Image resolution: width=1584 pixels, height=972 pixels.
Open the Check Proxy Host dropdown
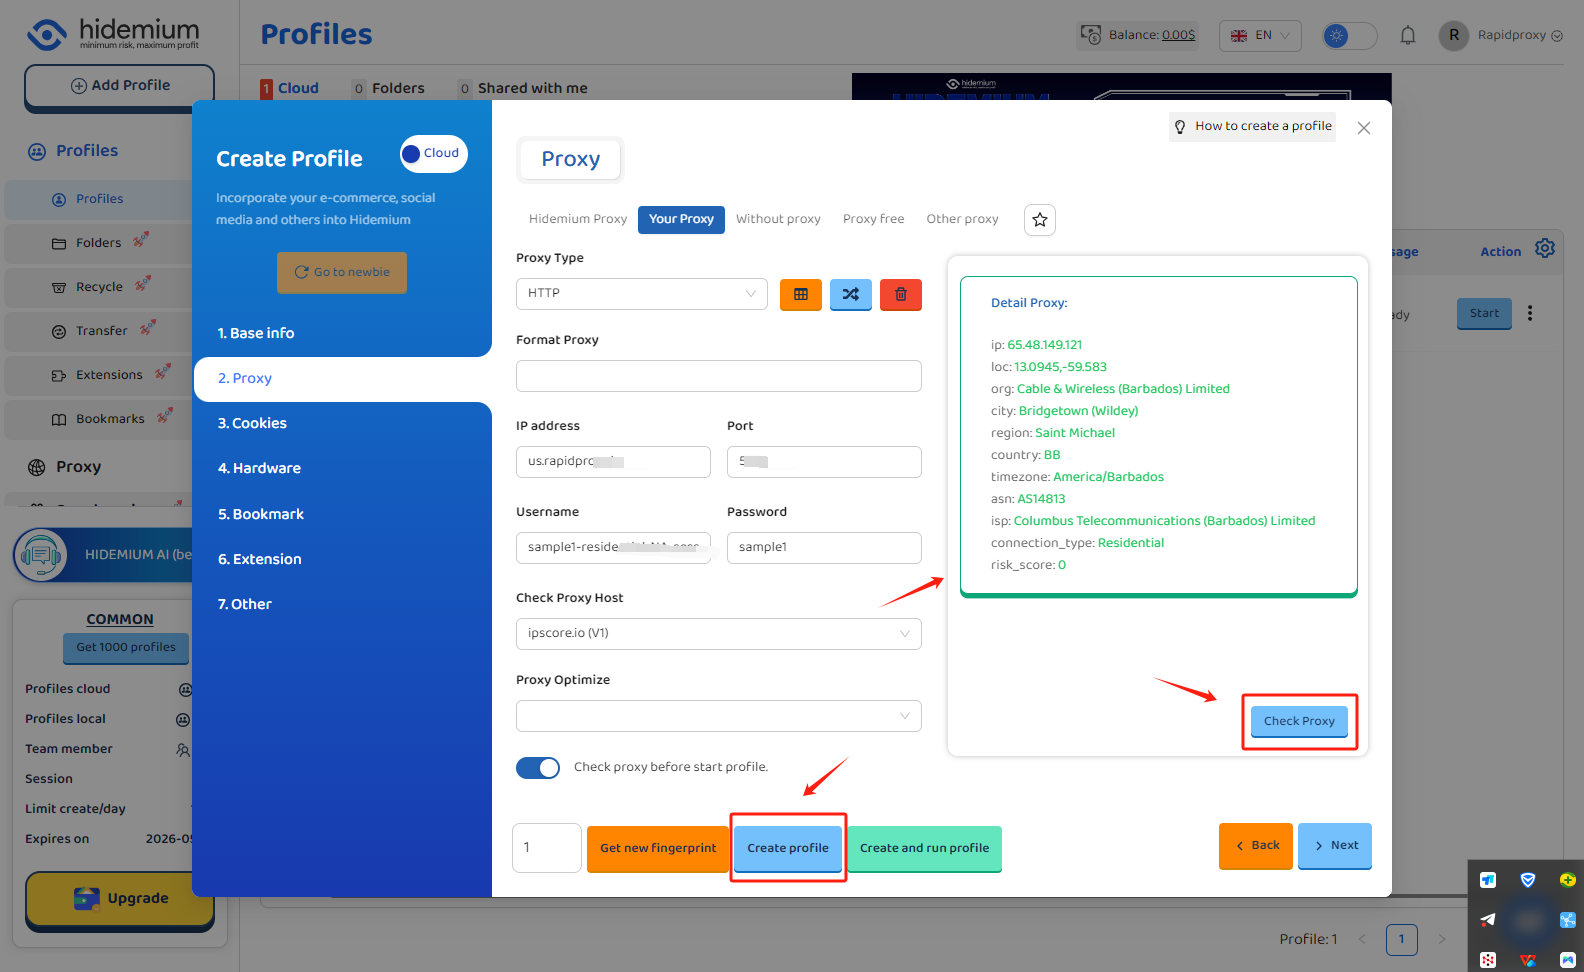tap(719, 634)
